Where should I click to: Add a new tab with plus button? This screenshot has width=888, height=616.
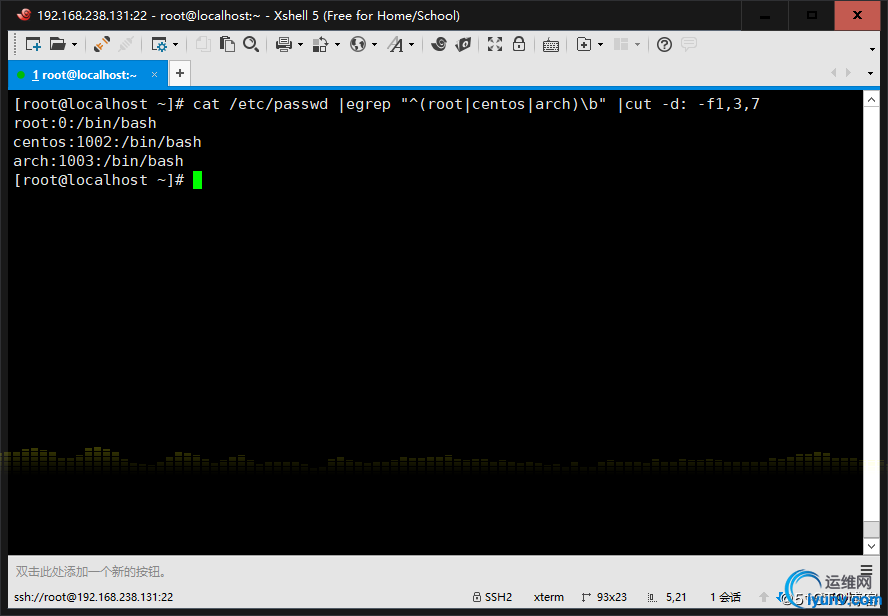point(180,74)
